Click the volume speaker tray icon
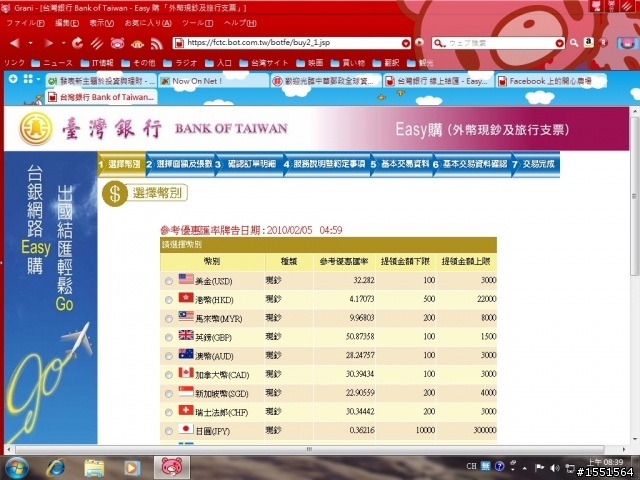 click(555, 468)
